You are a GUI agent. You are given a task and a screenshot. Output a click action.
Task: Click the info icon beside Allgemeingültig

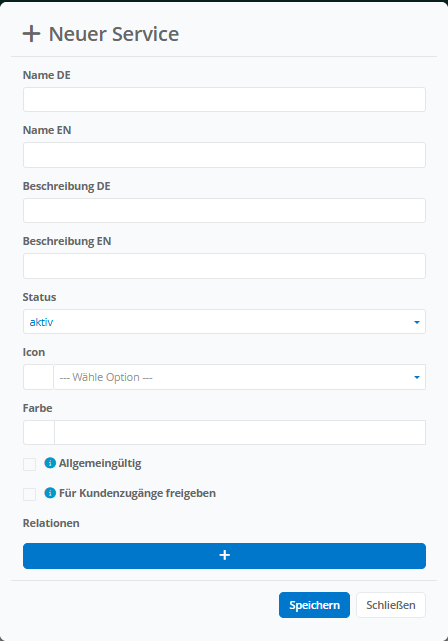(x=50, y=463)
